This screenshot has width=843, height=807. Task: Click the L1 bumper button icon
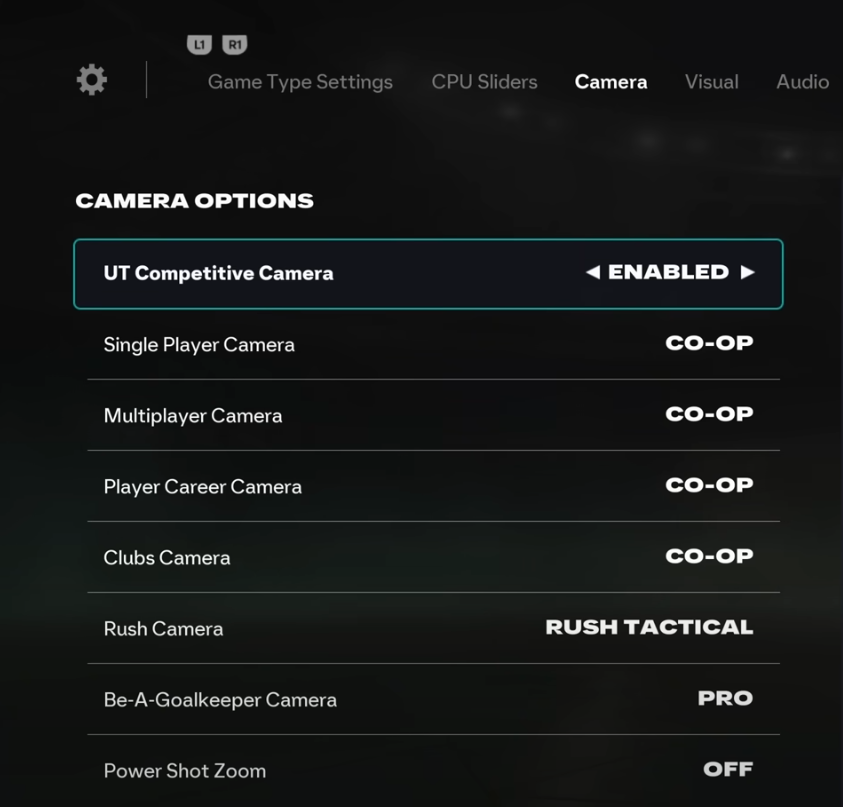pos(199,45)
